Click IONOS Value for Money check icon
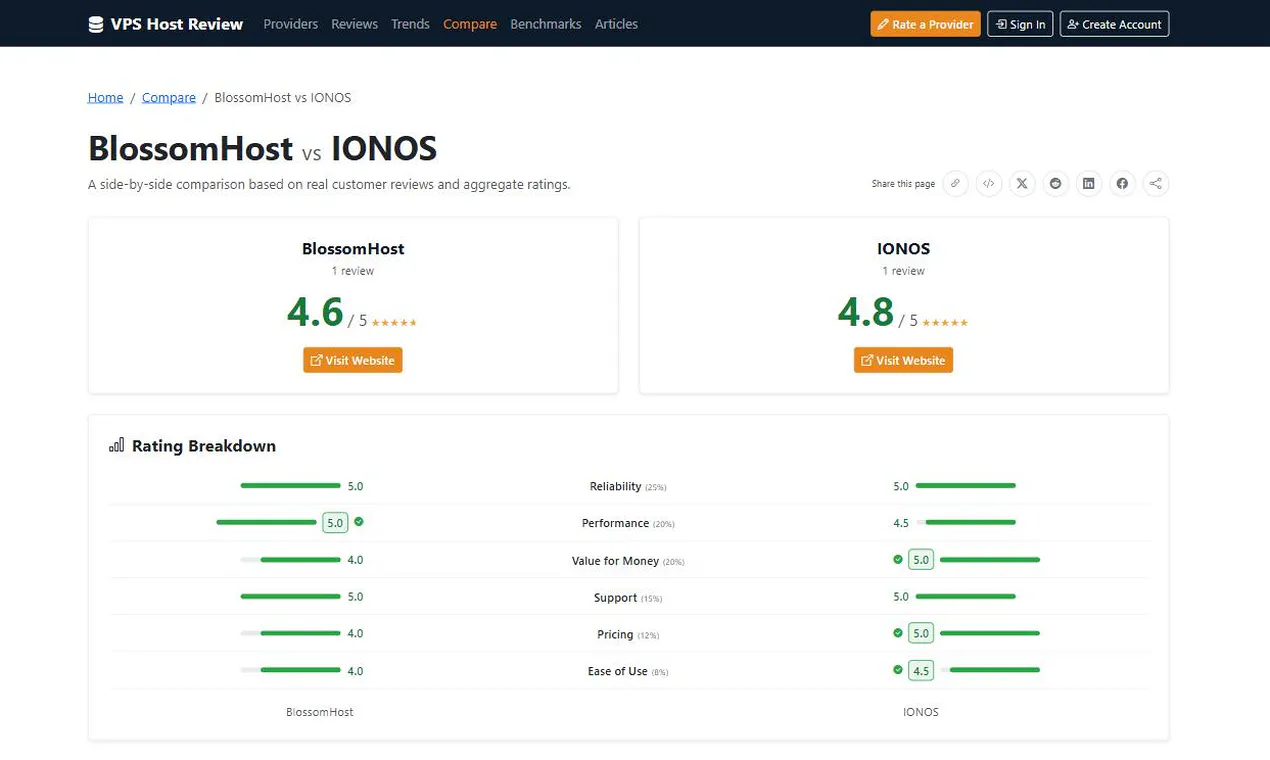This screenshot has height=760, width=1270. pos(898,560)
